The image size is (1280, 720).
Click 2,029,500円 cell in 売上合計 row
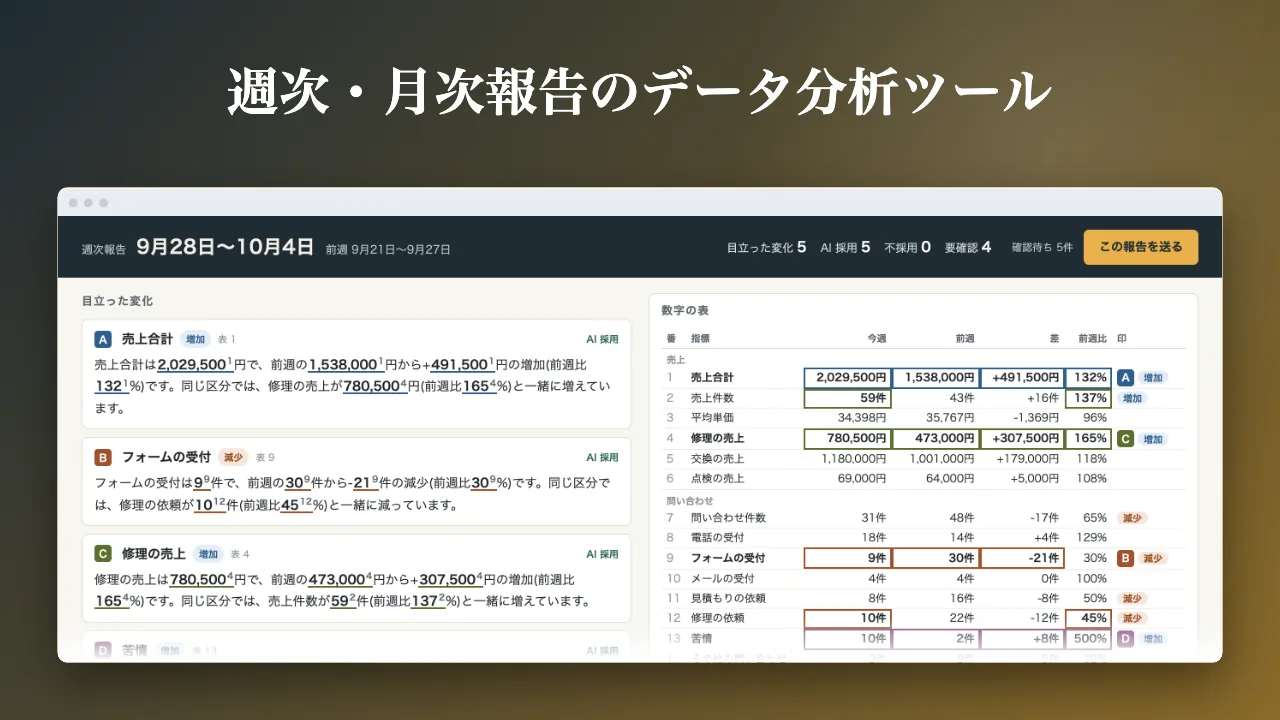pos(847,378)
